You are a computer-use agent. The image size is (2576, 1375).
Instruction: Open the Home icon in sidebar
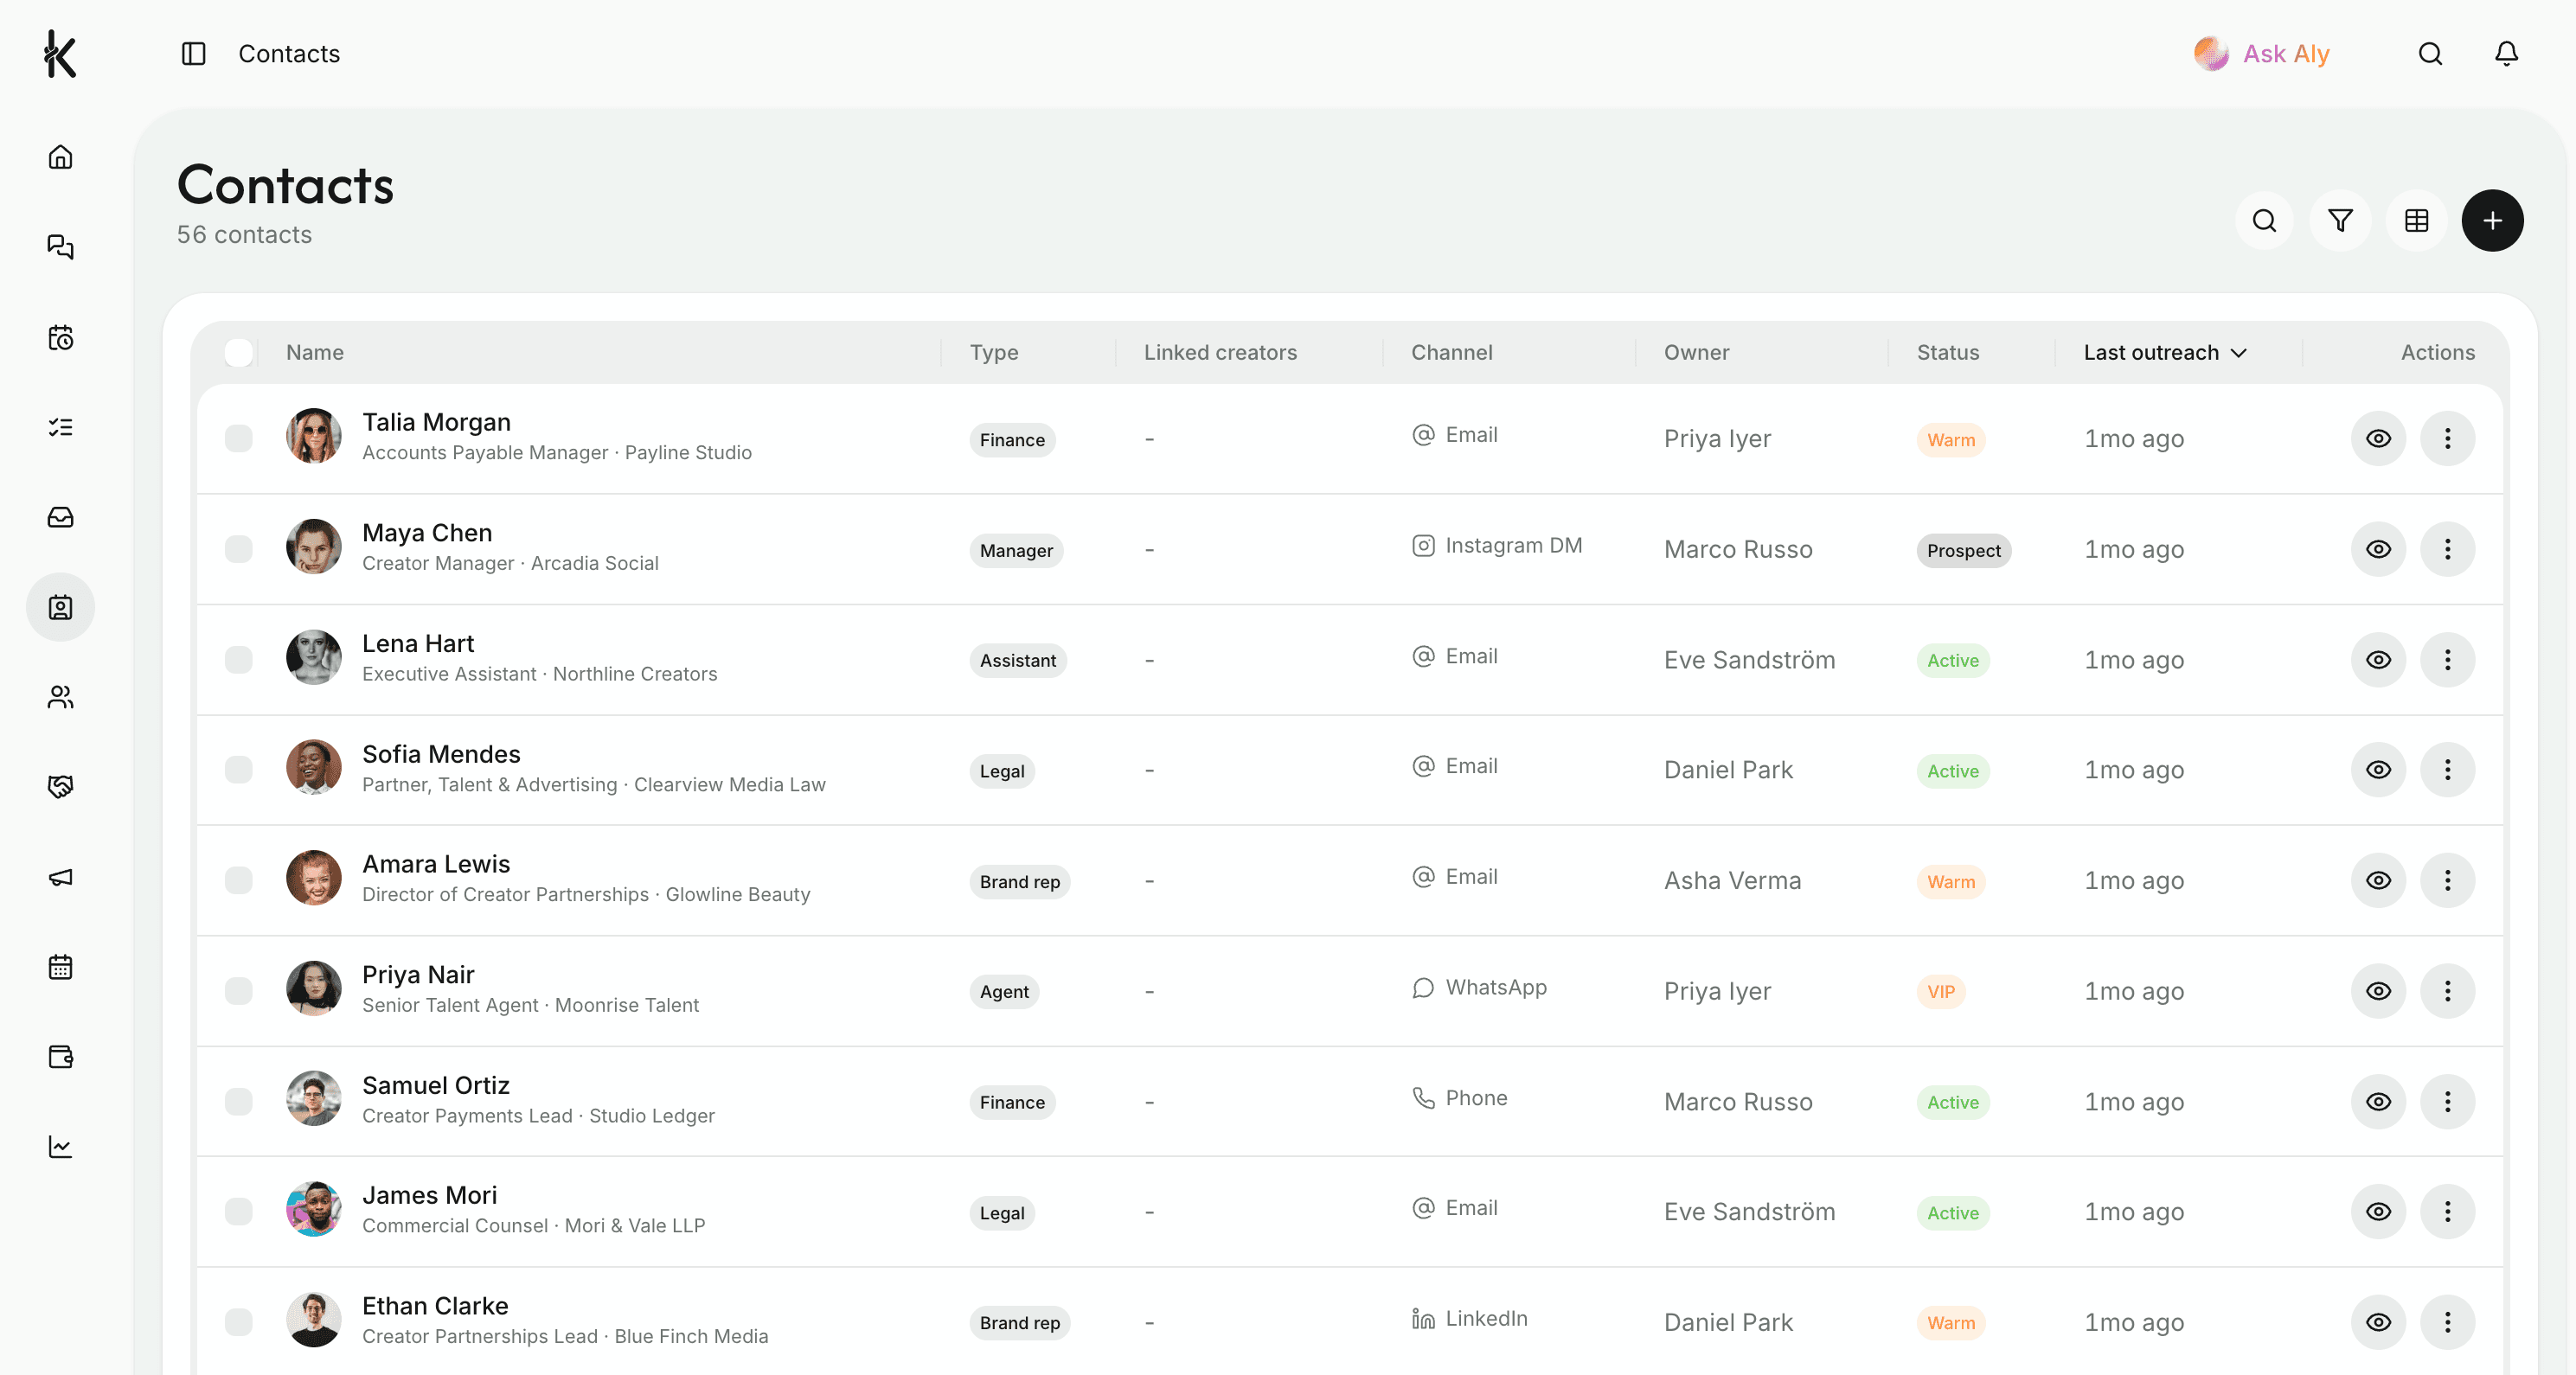(x=61, y=157)
